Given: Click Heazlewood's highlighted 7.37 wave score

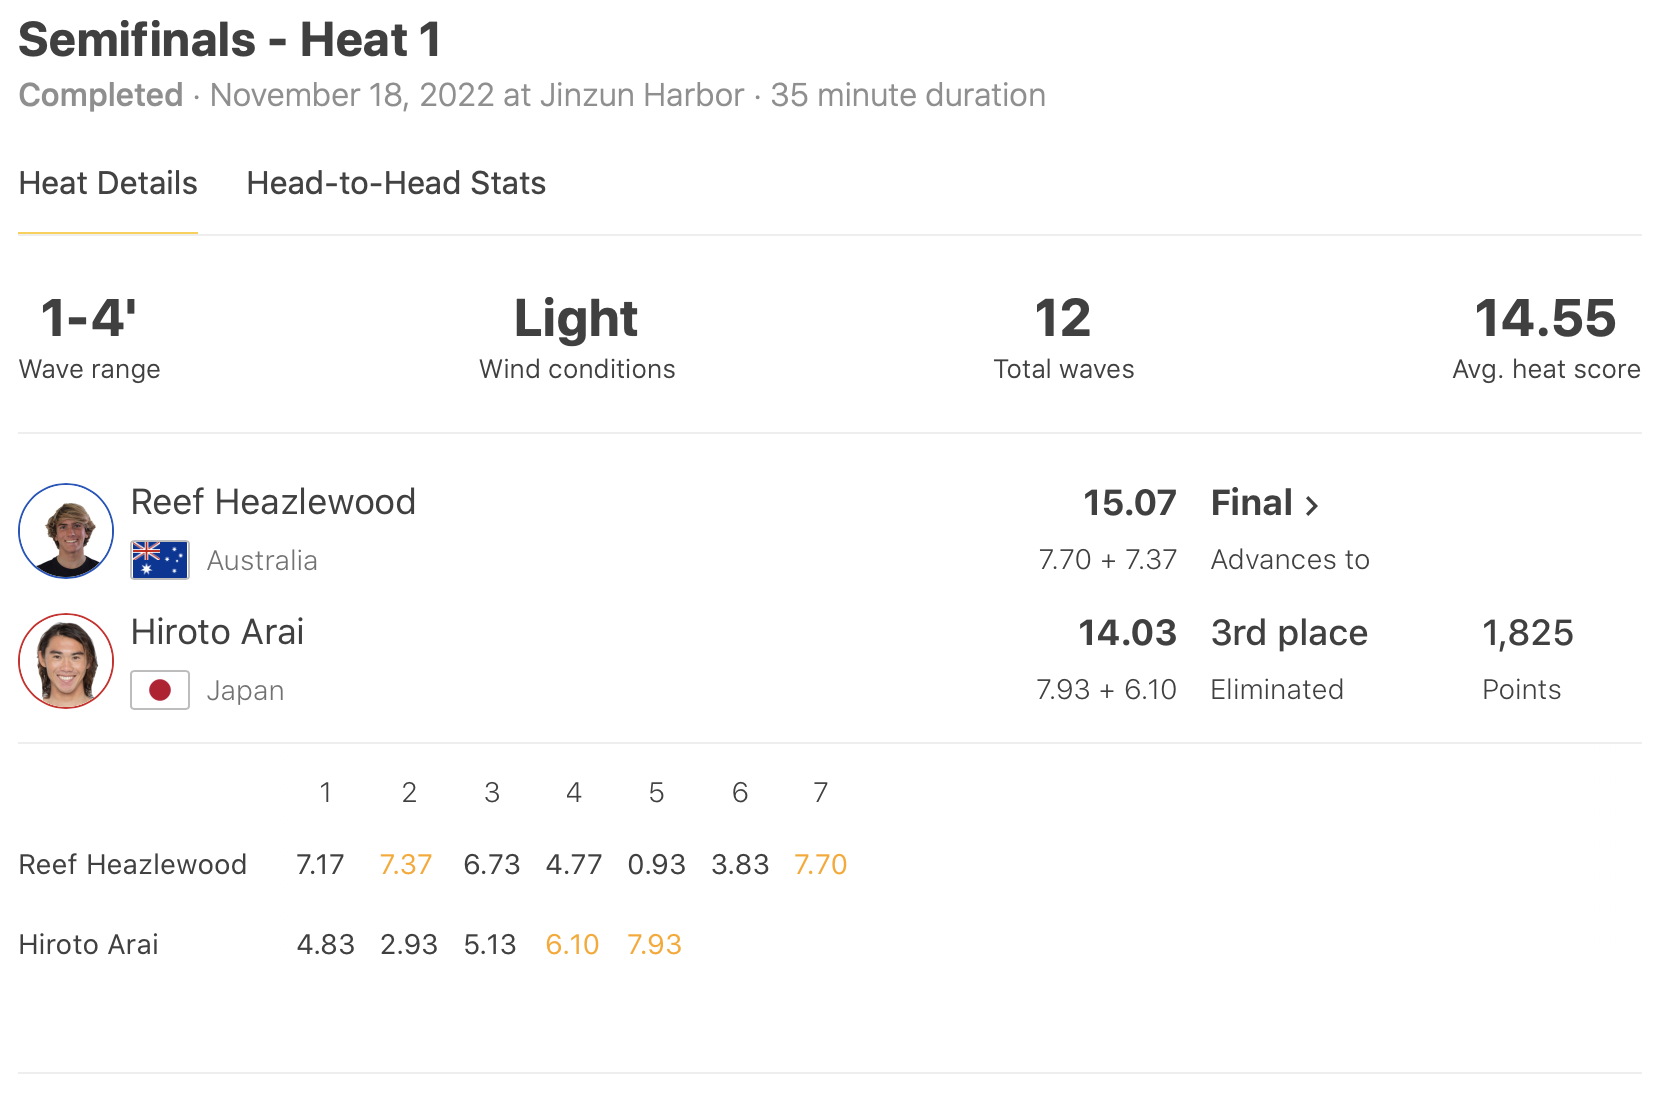Looking at the screenshot, I should (406, 865).
